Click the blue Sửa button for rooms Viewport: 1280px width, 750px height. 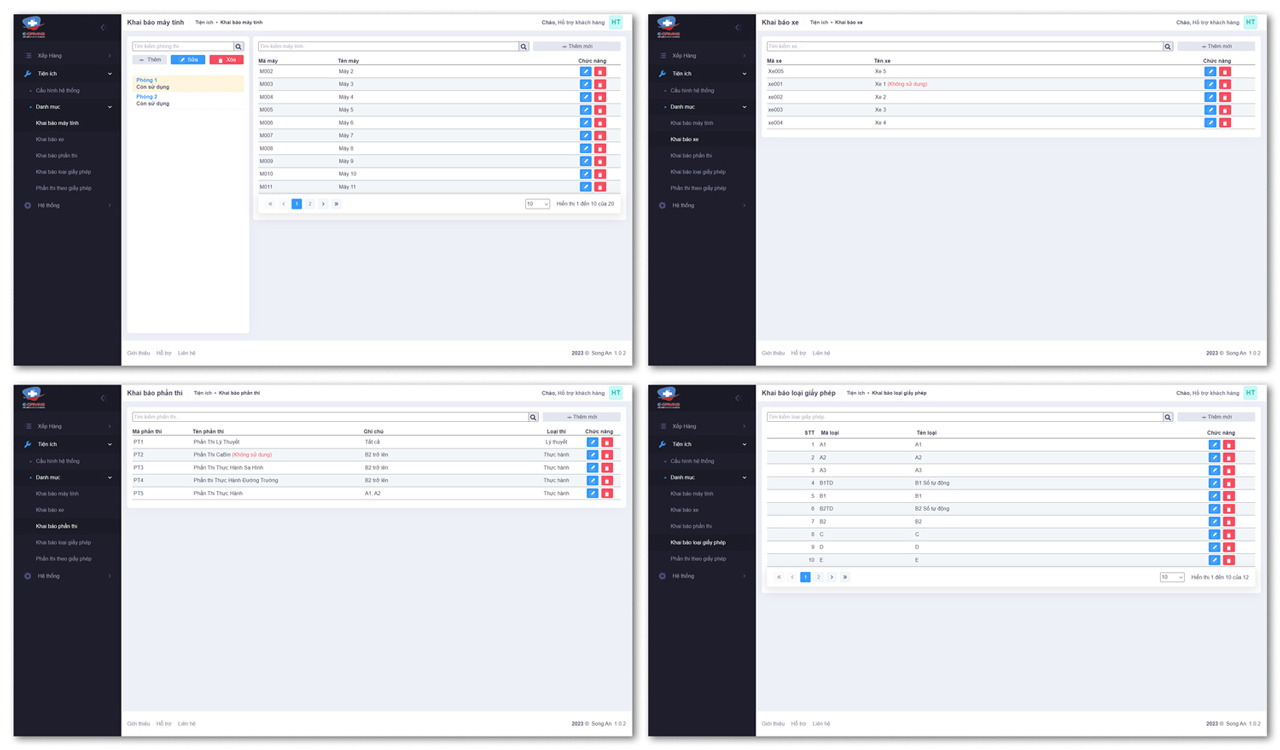click(x=187, y=60)
